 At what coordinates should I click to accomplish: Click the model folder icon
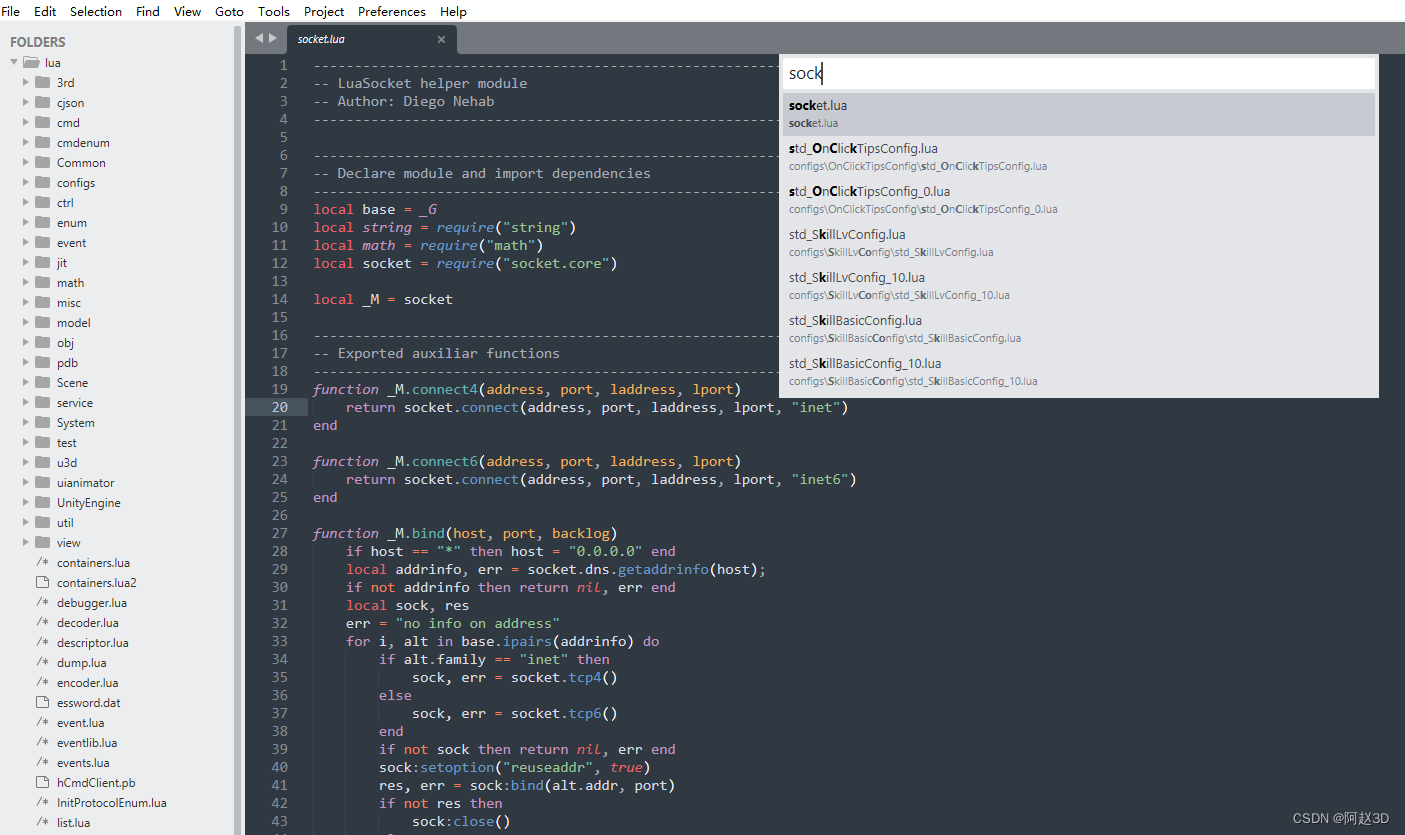click(x=42, y=322)
